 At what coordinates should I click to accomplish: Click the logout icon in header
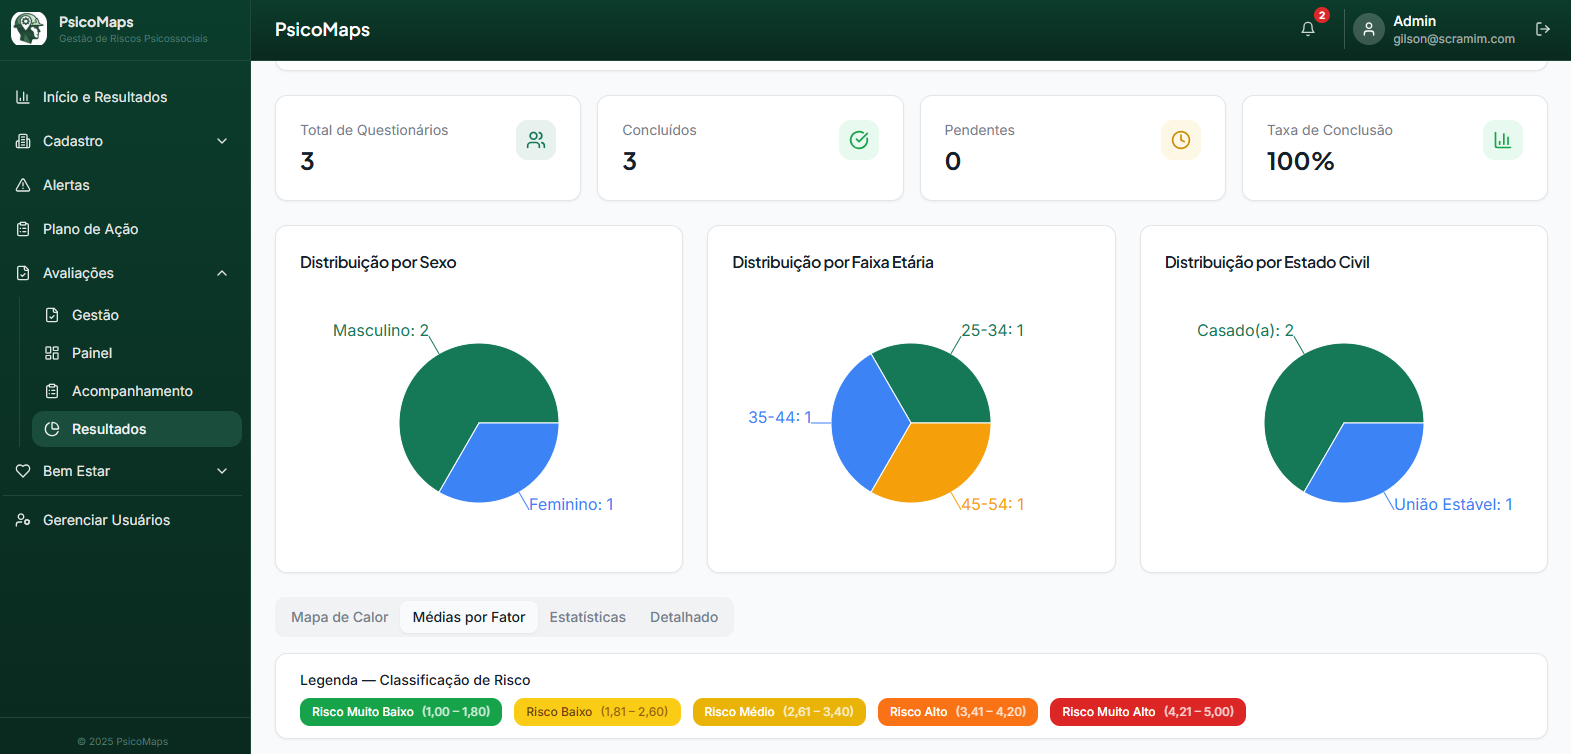click(1543, 29)
